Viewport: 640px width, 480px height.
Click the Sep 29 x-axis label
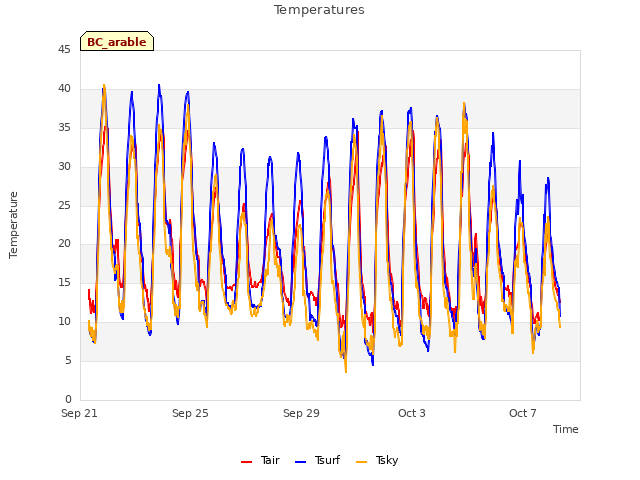pyautogui.click(x=301, y=413)
